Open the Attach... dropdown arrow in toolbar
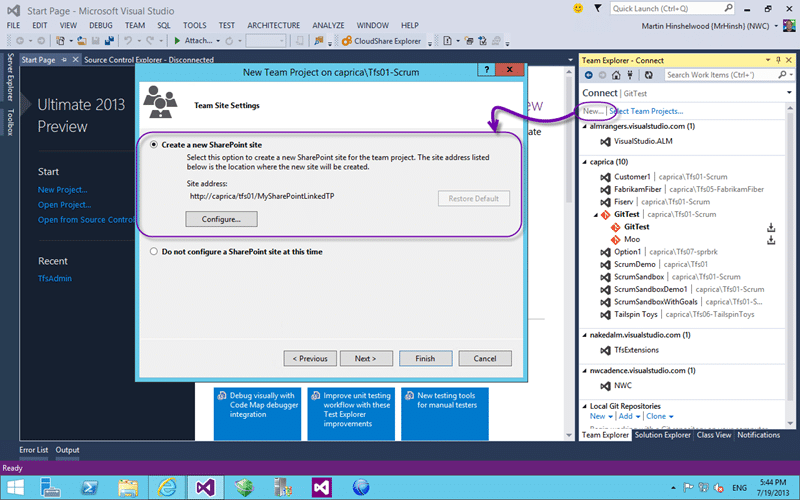Viewport: 800px width, 500px height. click(218, 41)
